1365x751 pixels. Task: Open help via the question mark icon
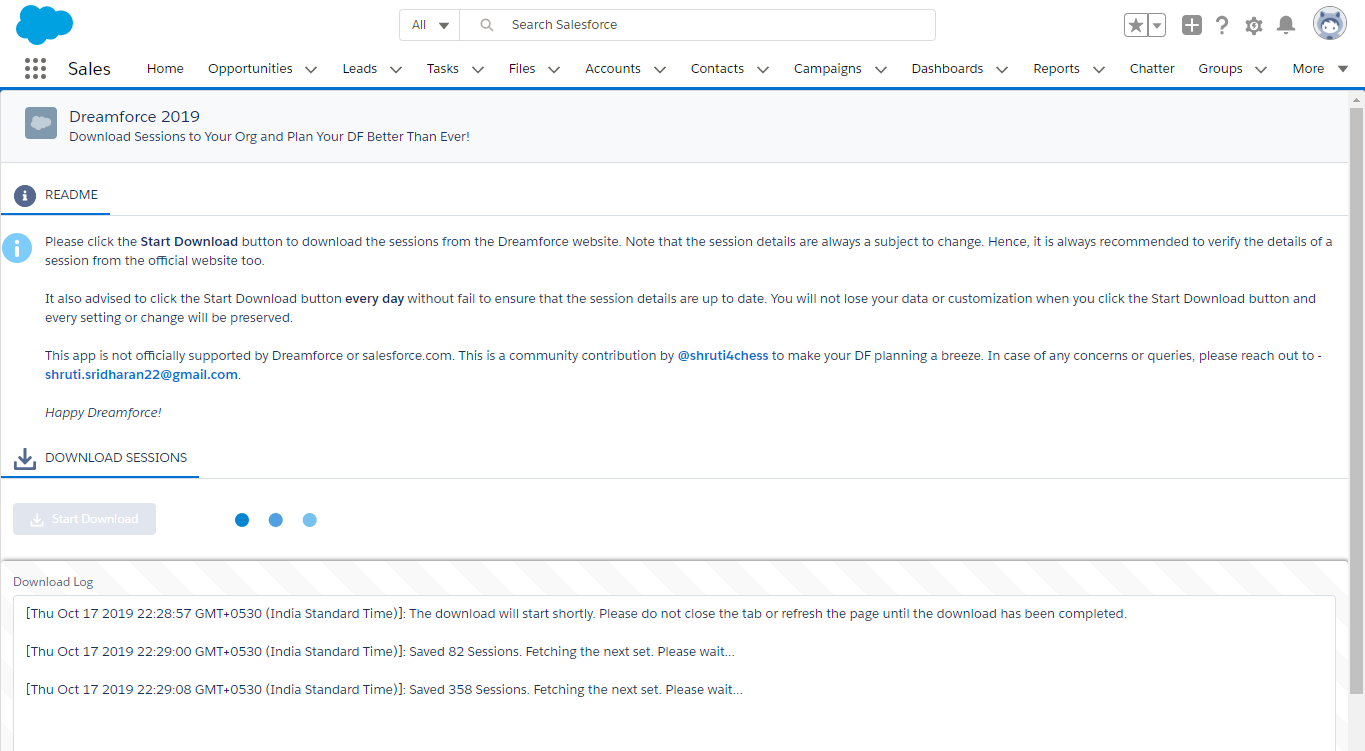pos(1222,25)
